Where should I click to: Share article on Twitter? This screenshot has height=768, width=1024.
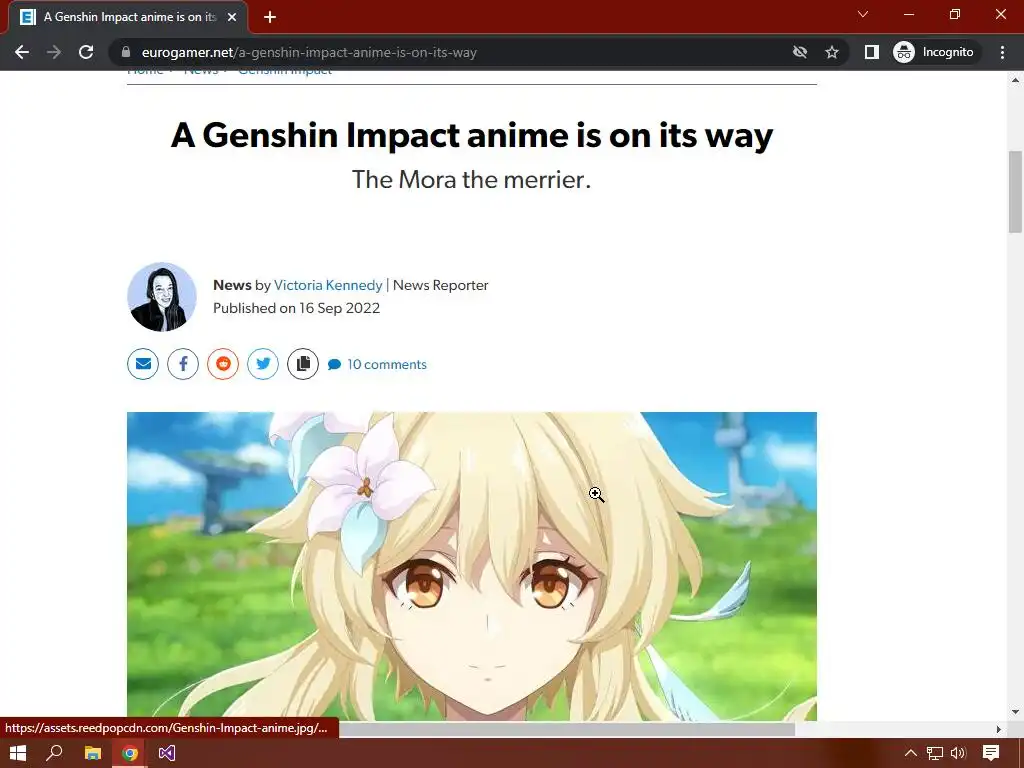(263, 364)
